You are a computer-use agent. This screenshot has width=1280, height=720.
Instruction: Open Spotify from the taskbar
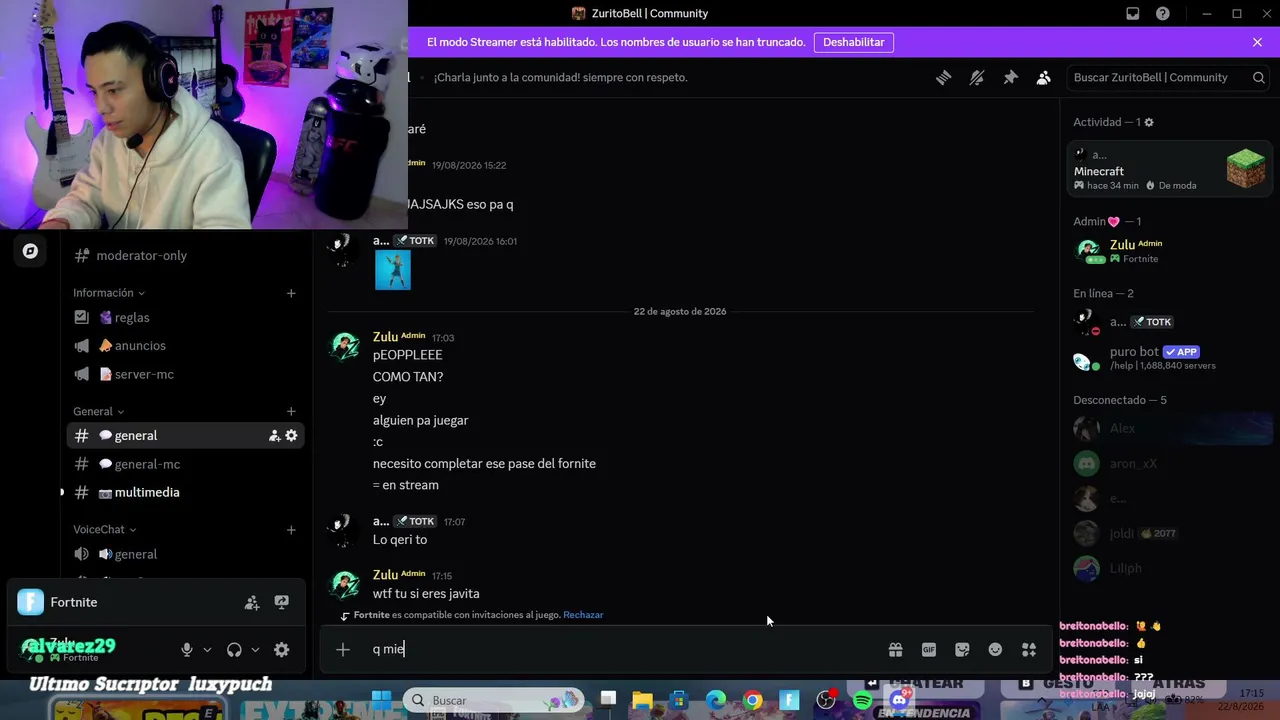(863, 700)
